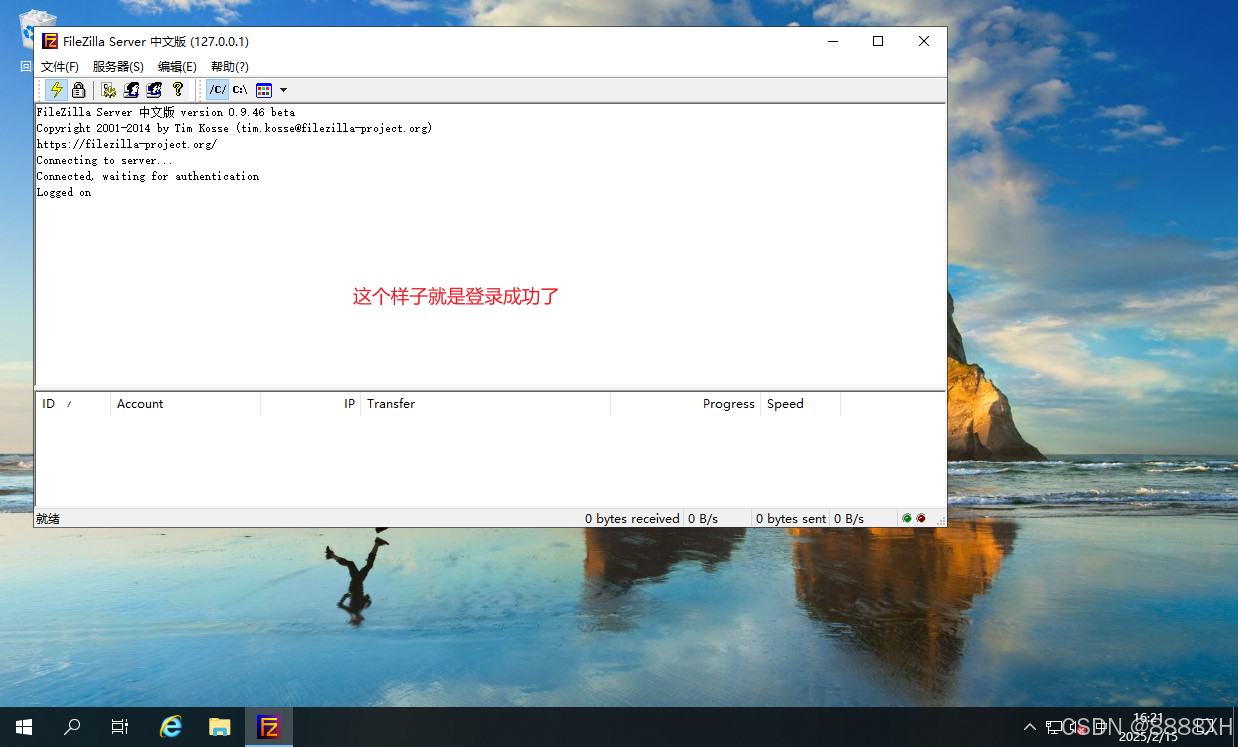The width and height of the screenshot is (1238, 747).
Task: Open the Users configuration icon
Action: tap(131, 89)
